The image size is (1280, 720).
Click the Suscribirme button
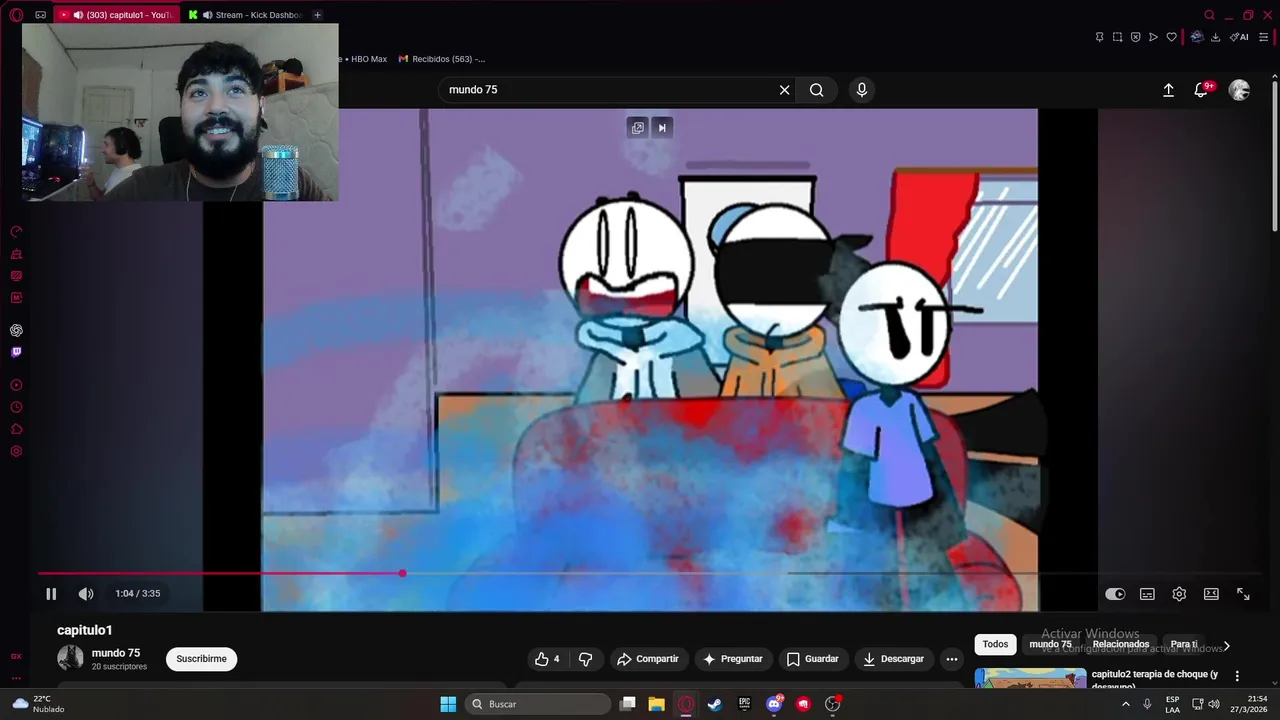tap(201, 659)
